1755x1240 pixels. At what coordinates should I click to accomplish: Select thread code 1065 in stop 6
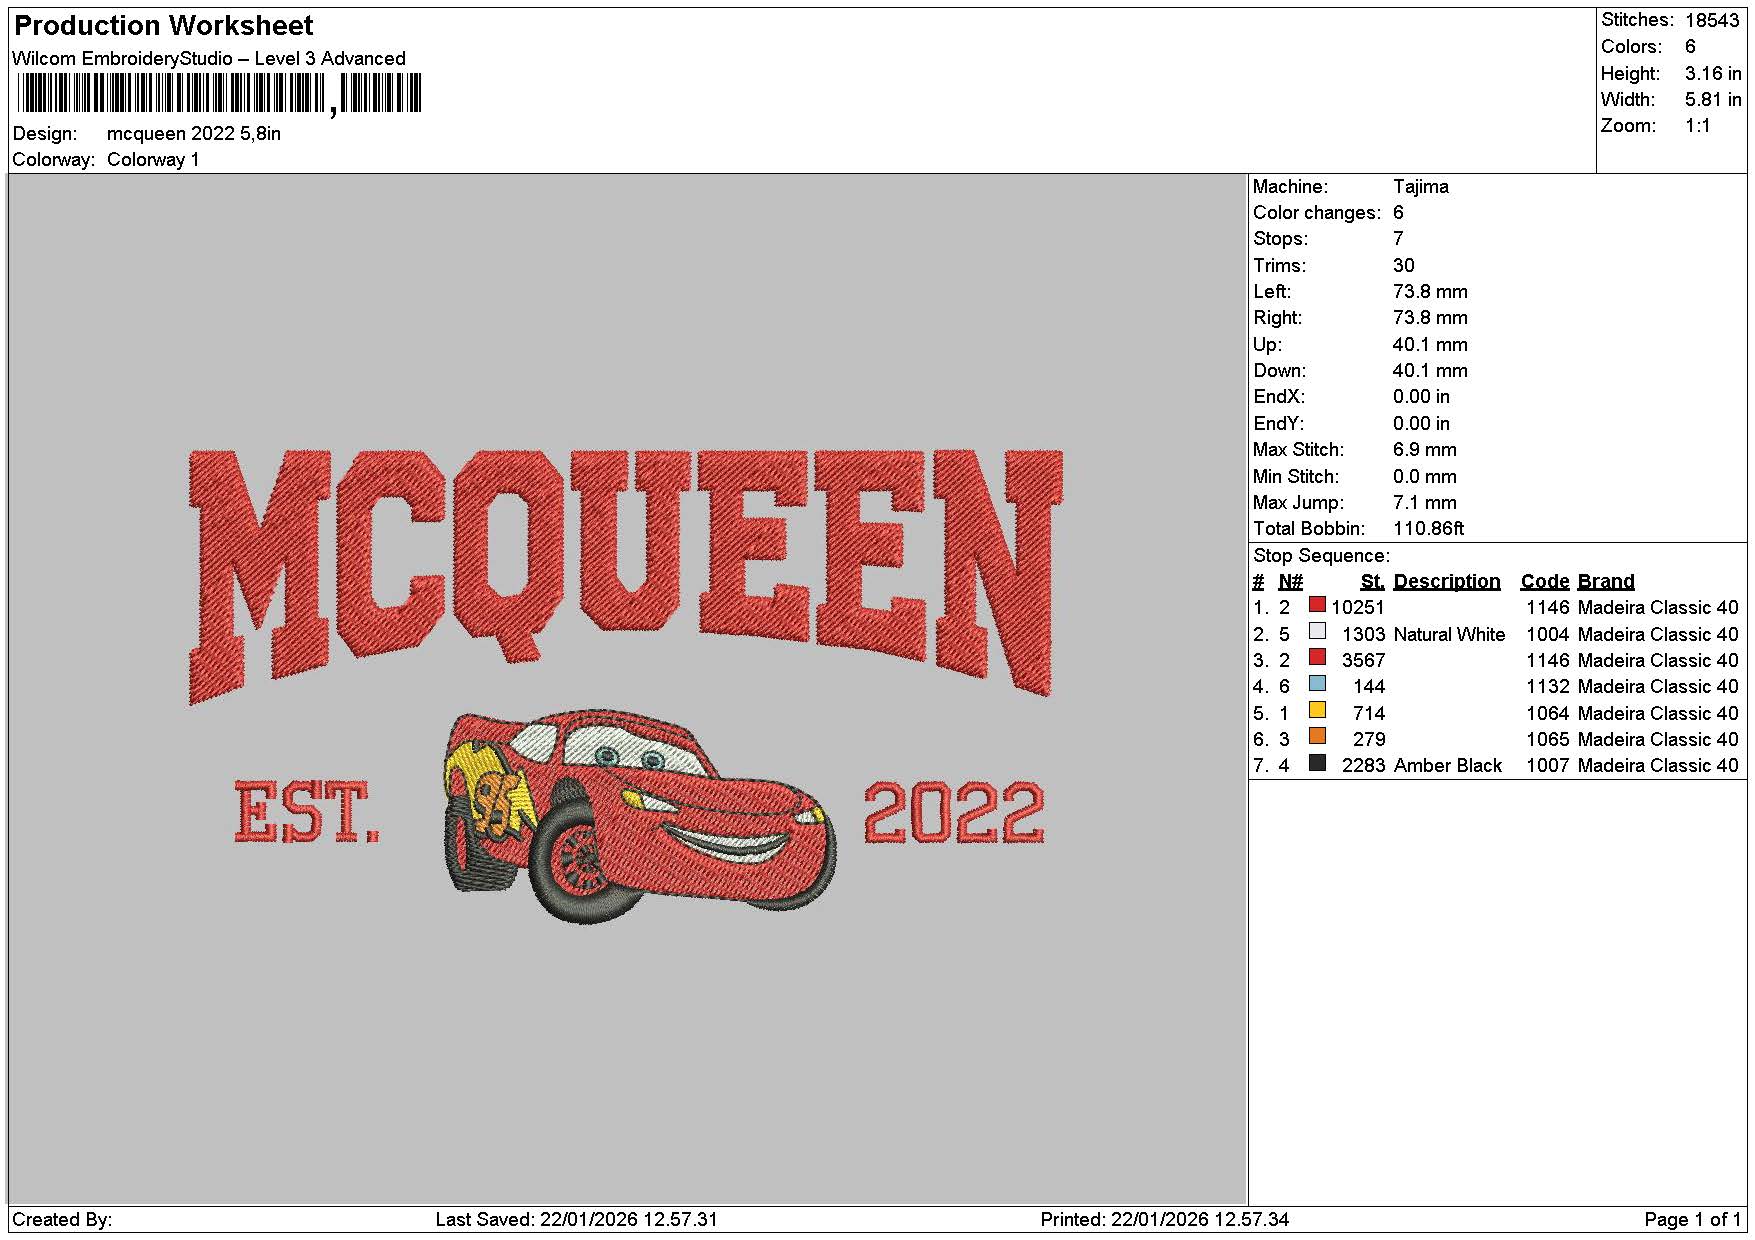tap(1548, 740)
